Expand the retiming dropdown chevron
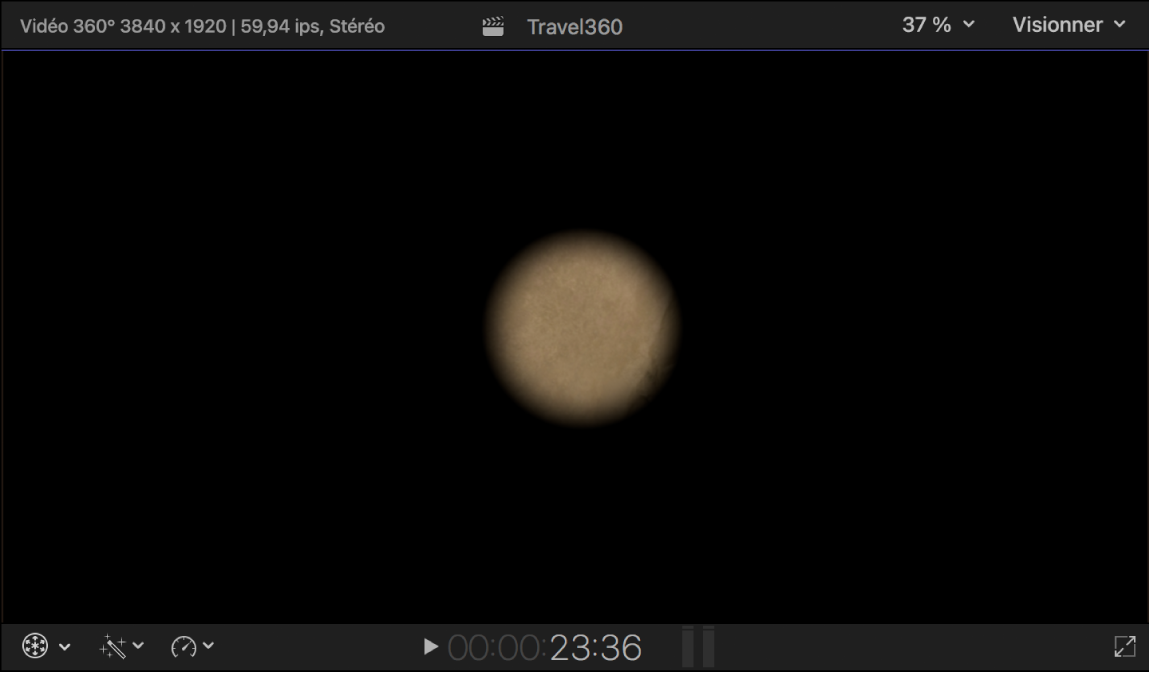1149x673 pixels. [209, 645]
